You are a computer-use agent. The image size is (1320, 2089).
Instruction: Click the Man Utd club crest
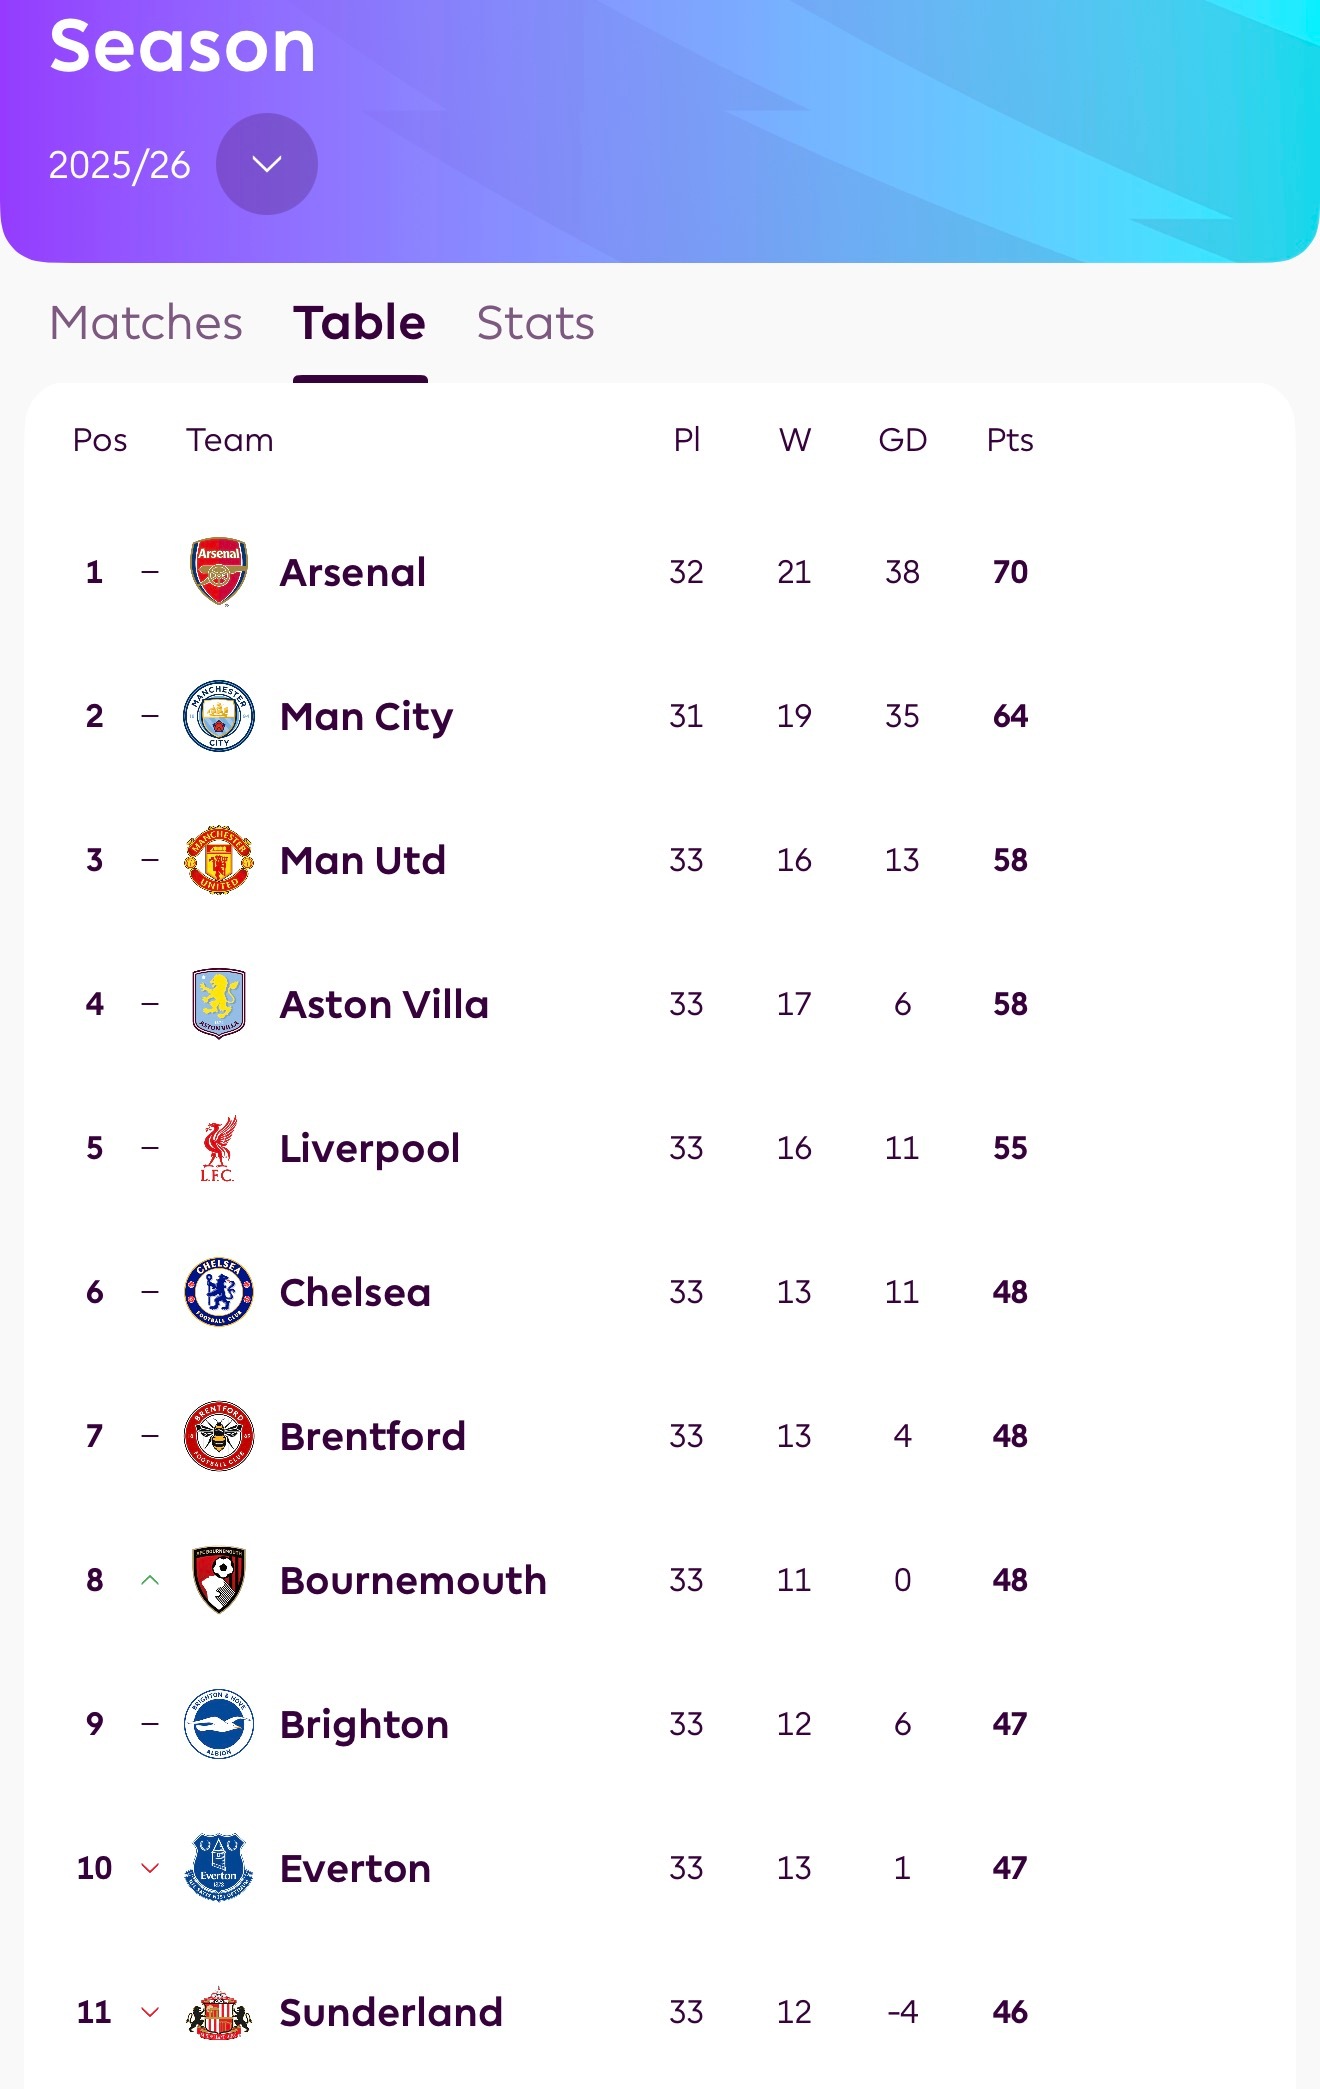(219, 860)
